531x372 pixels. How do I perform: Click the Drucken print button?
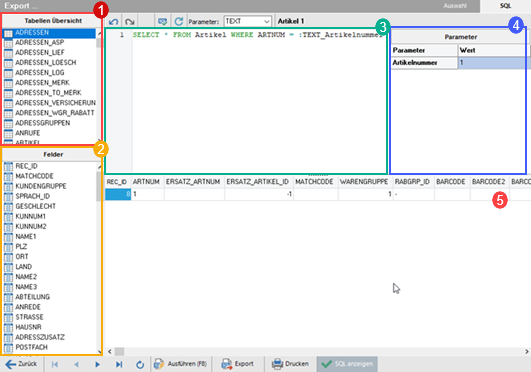pos(290,364)
